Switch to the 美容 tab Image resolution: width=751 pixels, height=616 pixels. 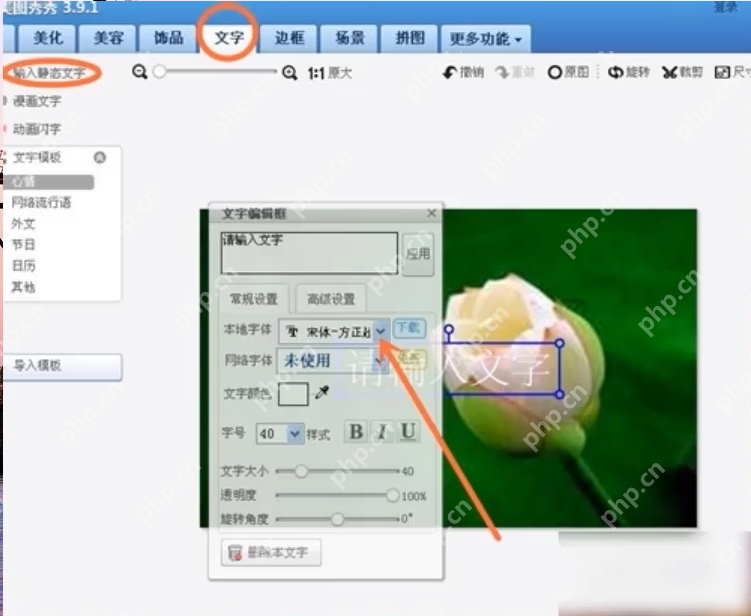point(108,38)
